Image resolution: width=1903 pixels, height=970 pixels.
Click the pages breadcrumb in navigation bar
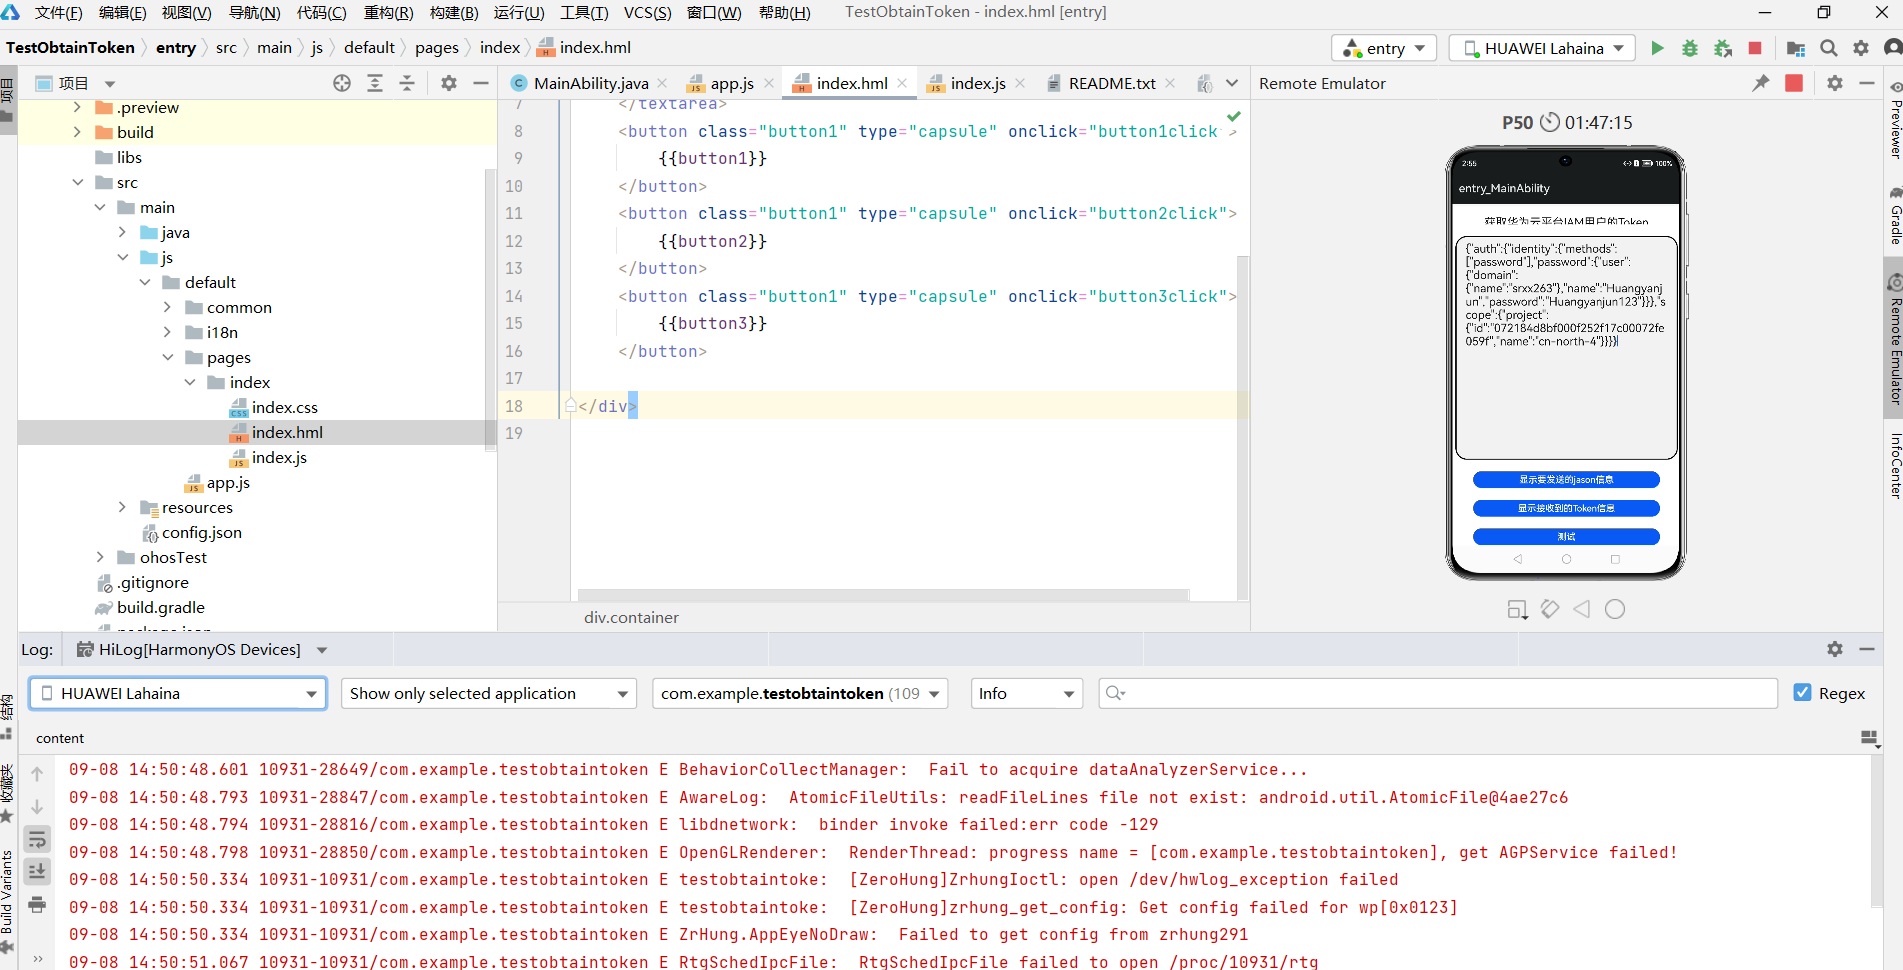[437, 48]
